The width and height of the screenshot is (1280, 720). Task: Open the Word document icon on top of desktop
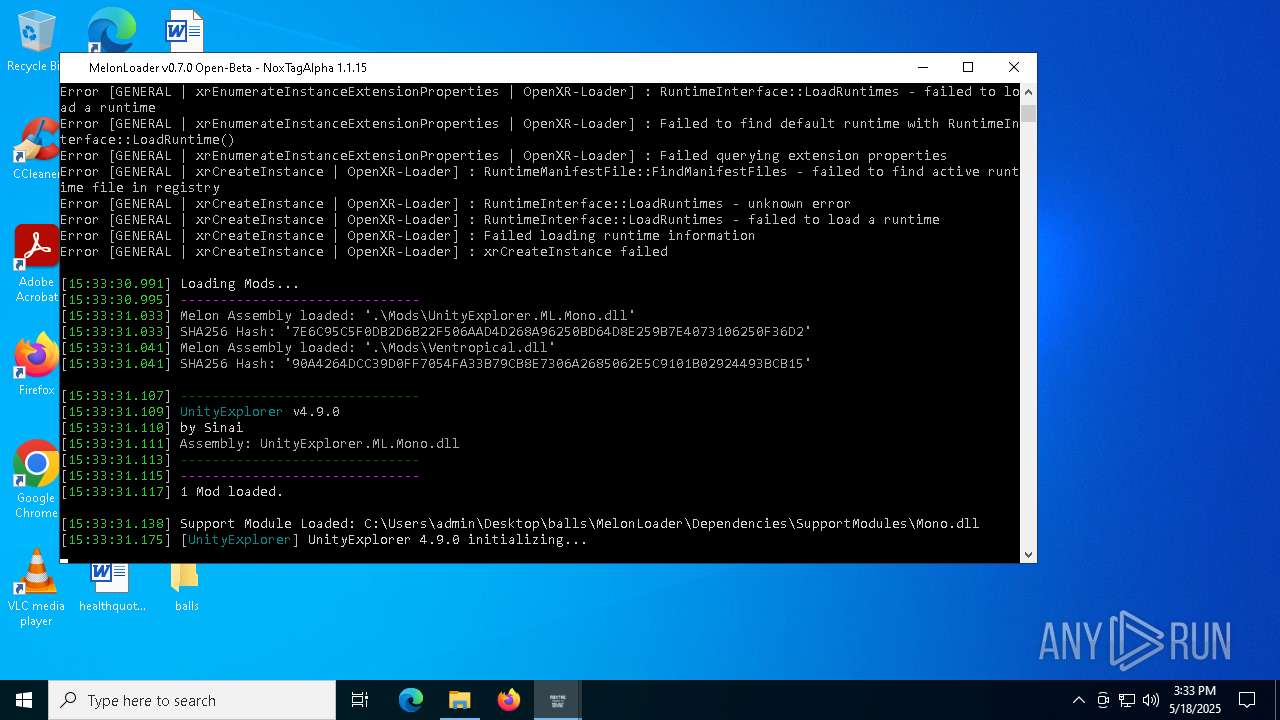click(x=184, y=30)
